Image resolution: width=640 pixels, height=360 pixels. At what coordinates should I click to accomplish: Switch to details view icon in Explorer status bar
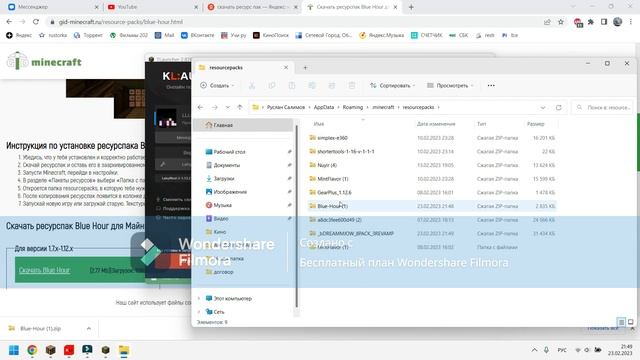coord(621,322)
